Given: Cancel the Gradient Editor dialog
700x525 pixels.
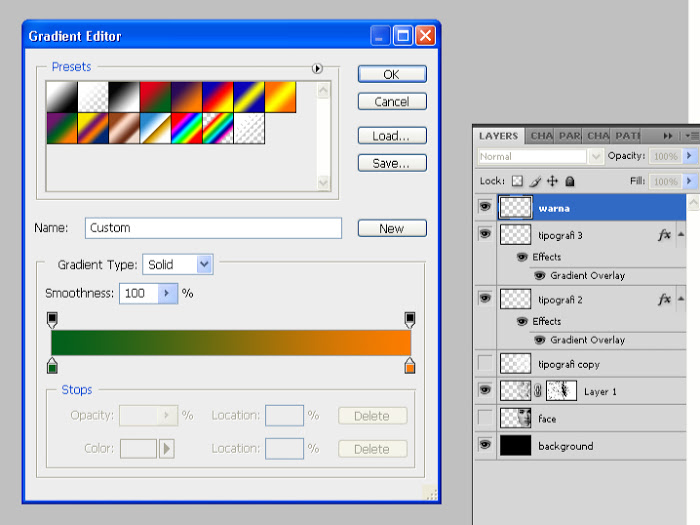Looking at the screenshot, I should click(392, 101).
